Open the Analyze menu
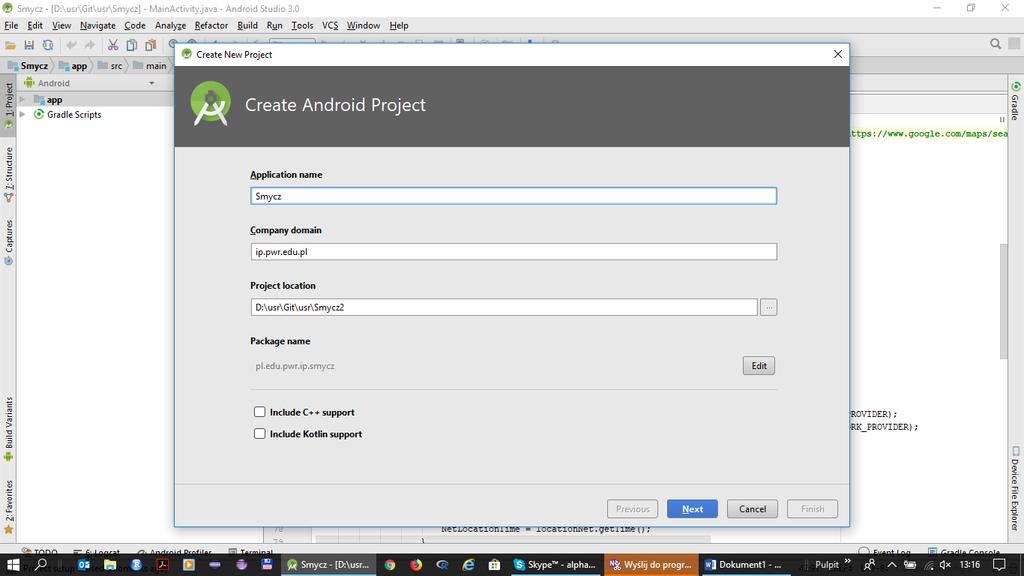The height and width of the screenshot is (576, 1024). click(x=170, y=25)
